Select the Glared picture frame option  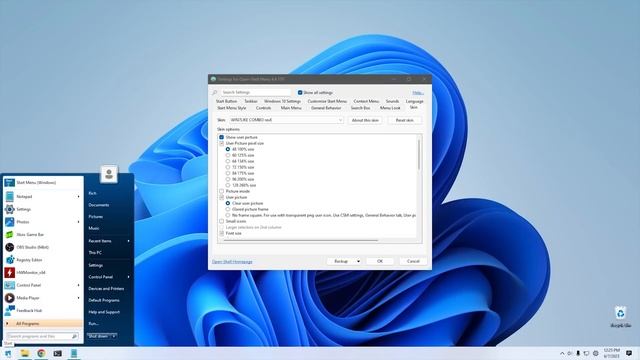[x=228, y=209]
